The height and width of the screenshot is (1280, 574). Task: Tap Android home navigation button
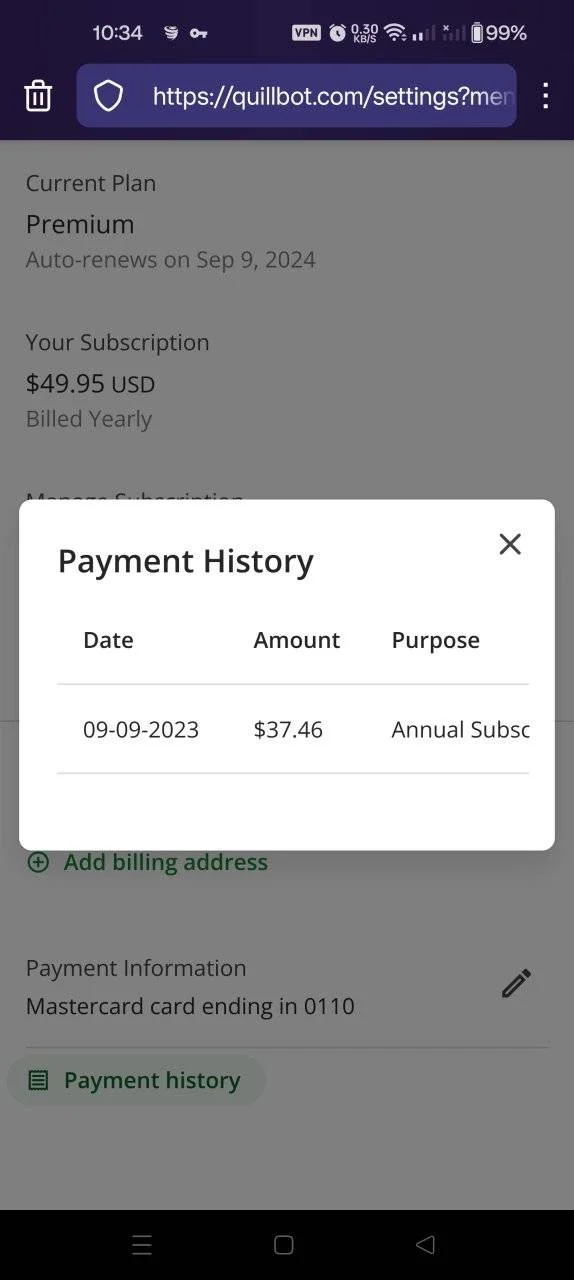coord(284,1245)
